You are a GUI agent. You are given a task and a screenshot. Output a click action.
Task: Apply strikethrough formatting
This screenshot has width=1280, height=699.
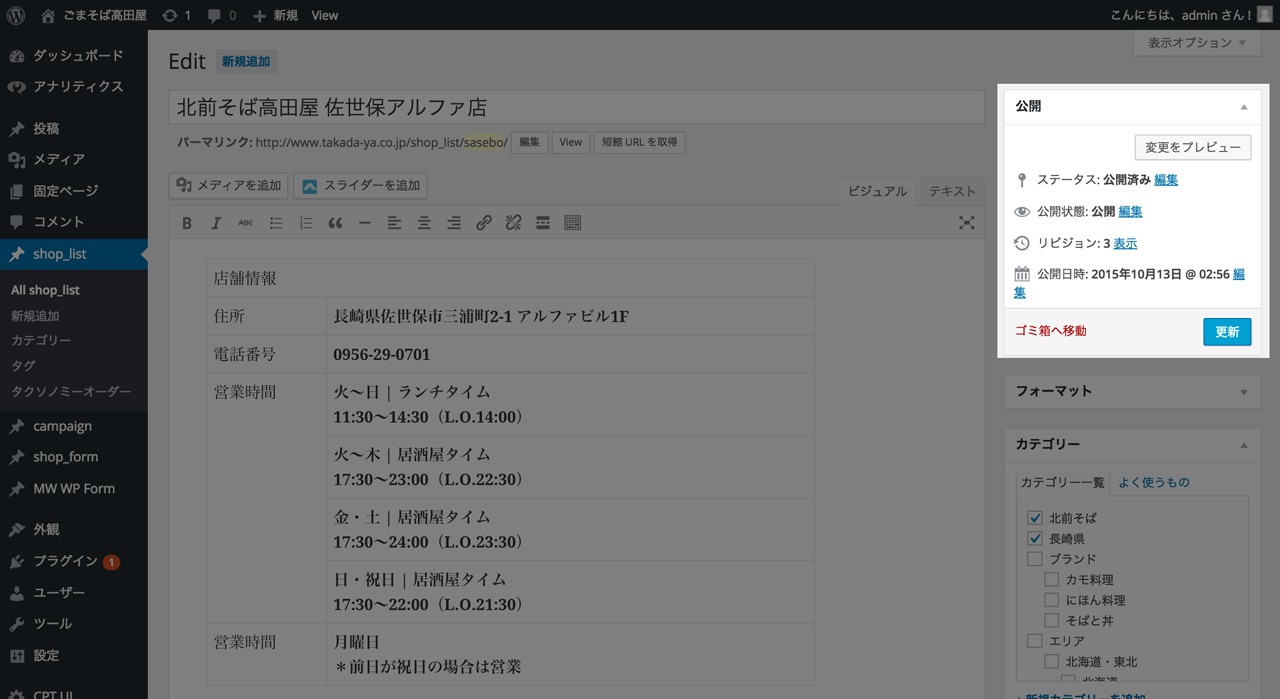246,223
